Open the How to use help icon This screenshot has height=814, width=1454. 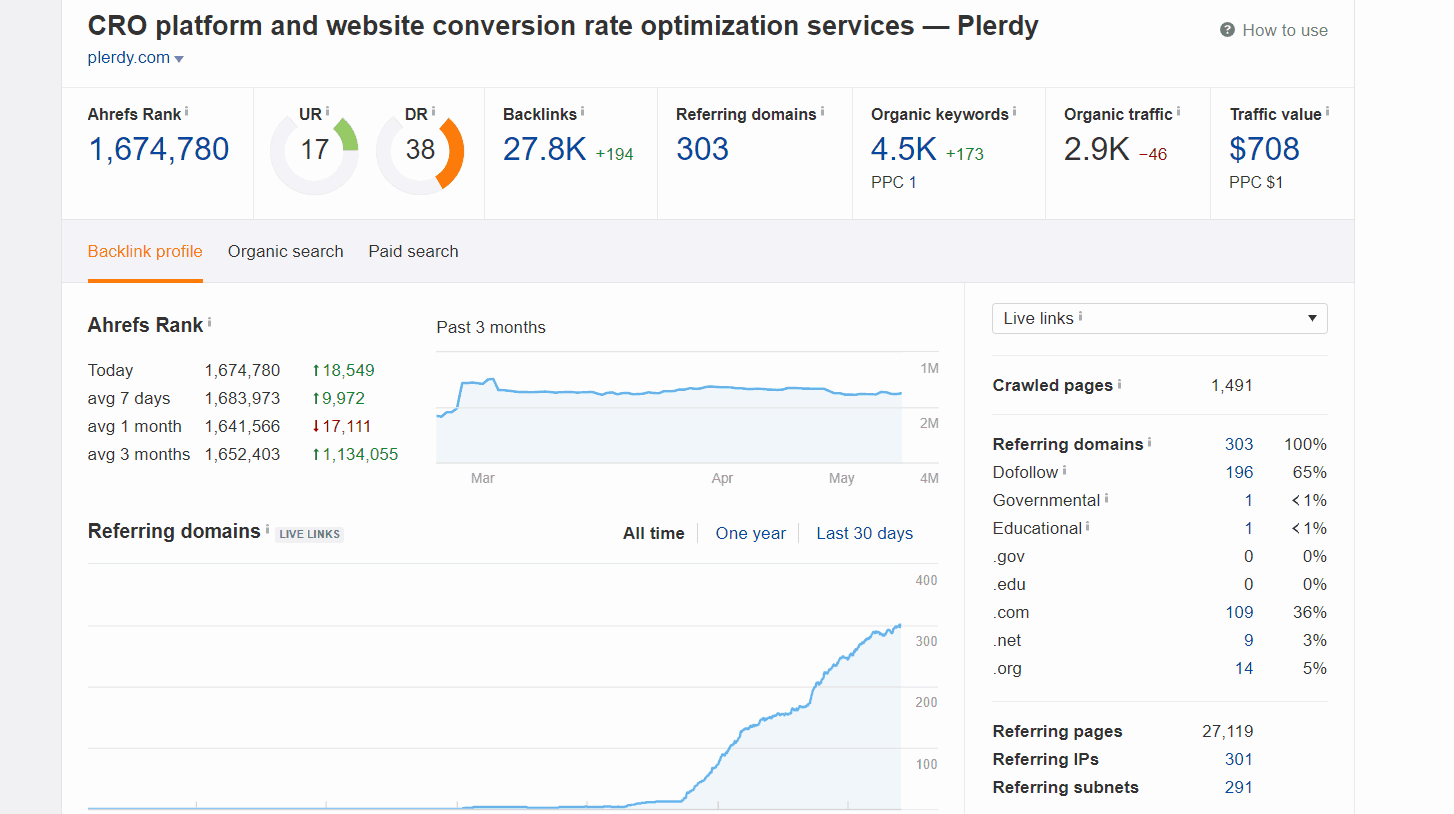(x=1227, y=30)
